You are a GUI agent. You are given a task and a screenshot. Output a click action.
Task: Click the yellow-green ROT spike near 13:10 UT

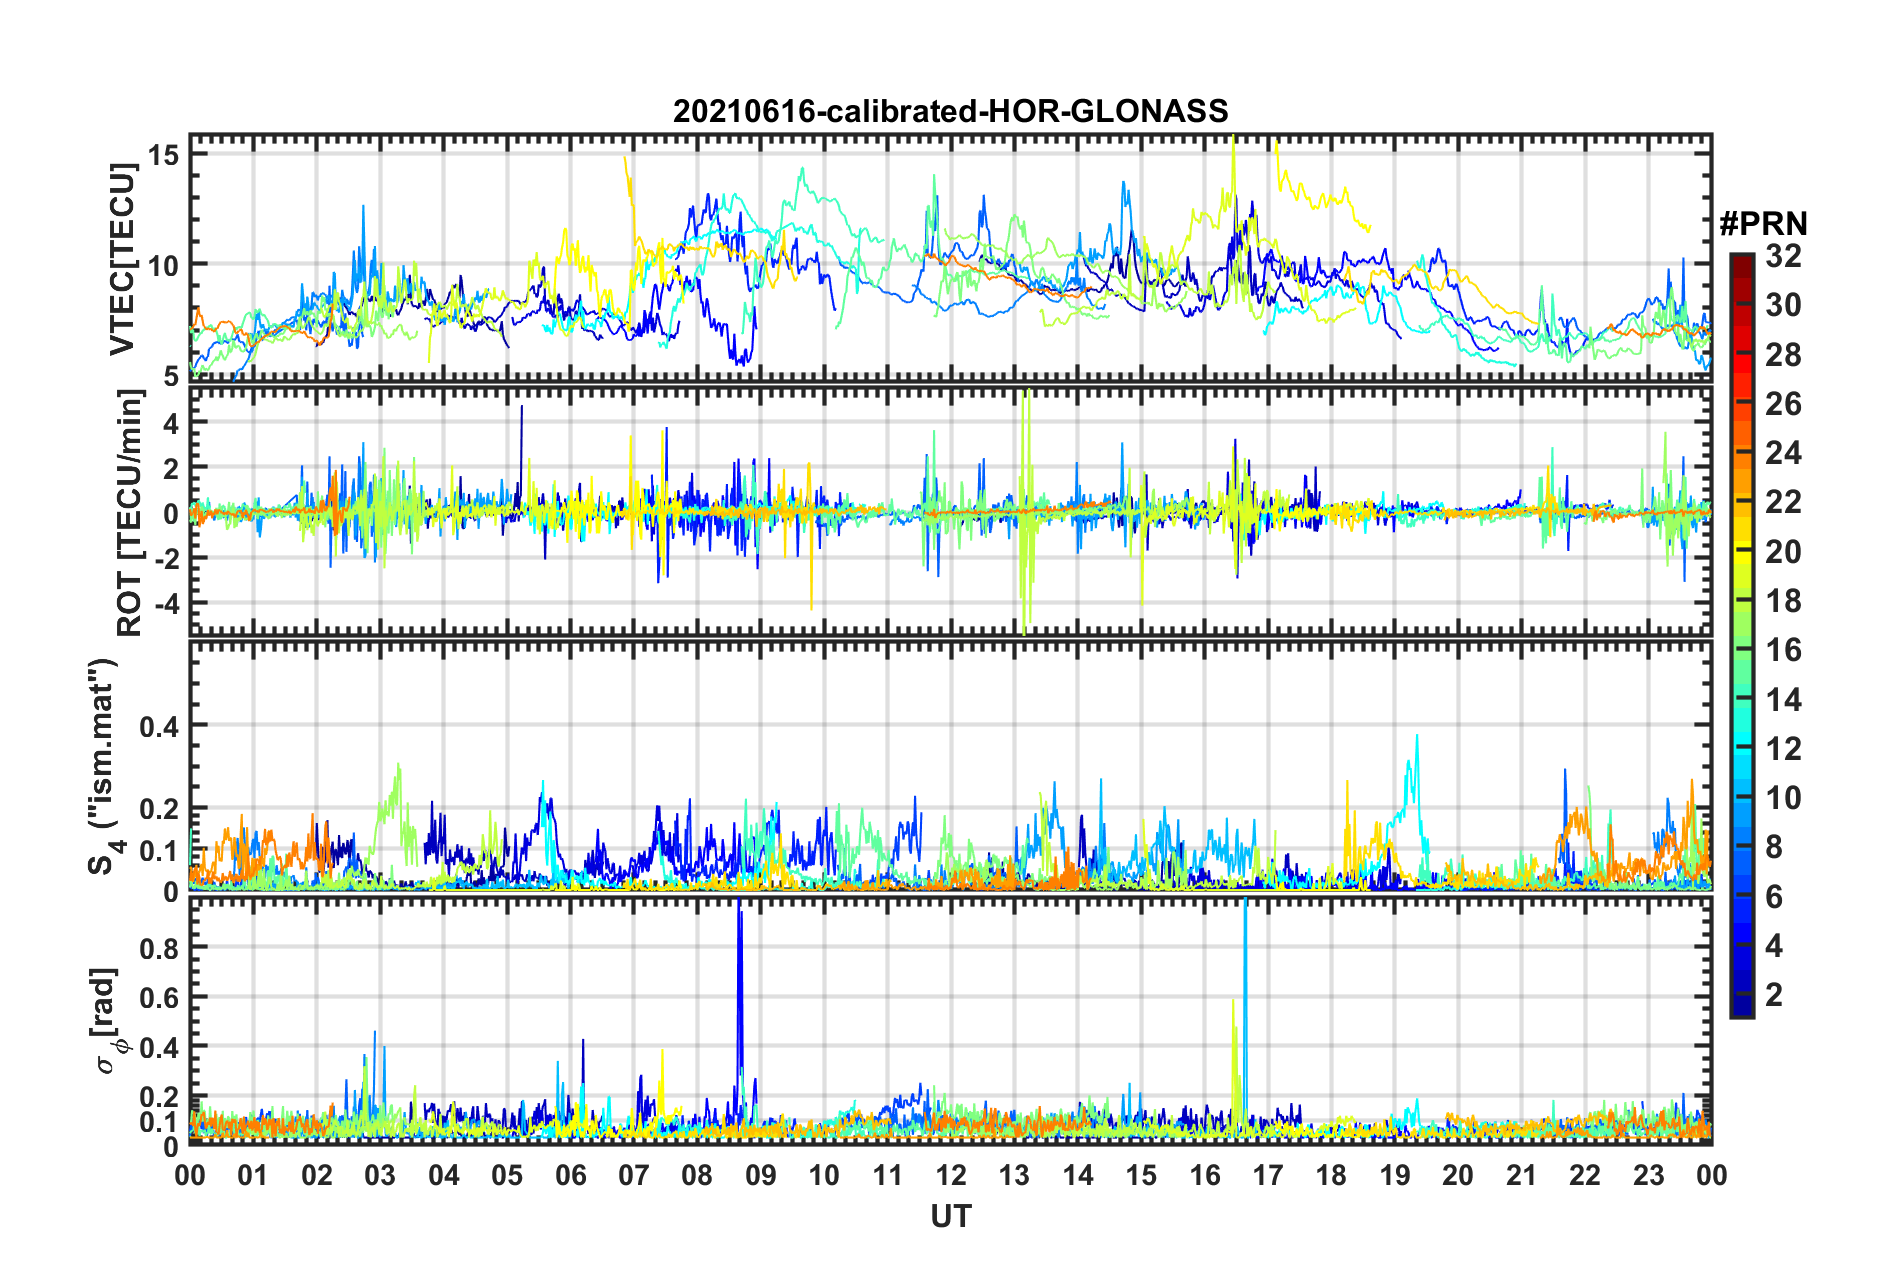coord(1025,510)
